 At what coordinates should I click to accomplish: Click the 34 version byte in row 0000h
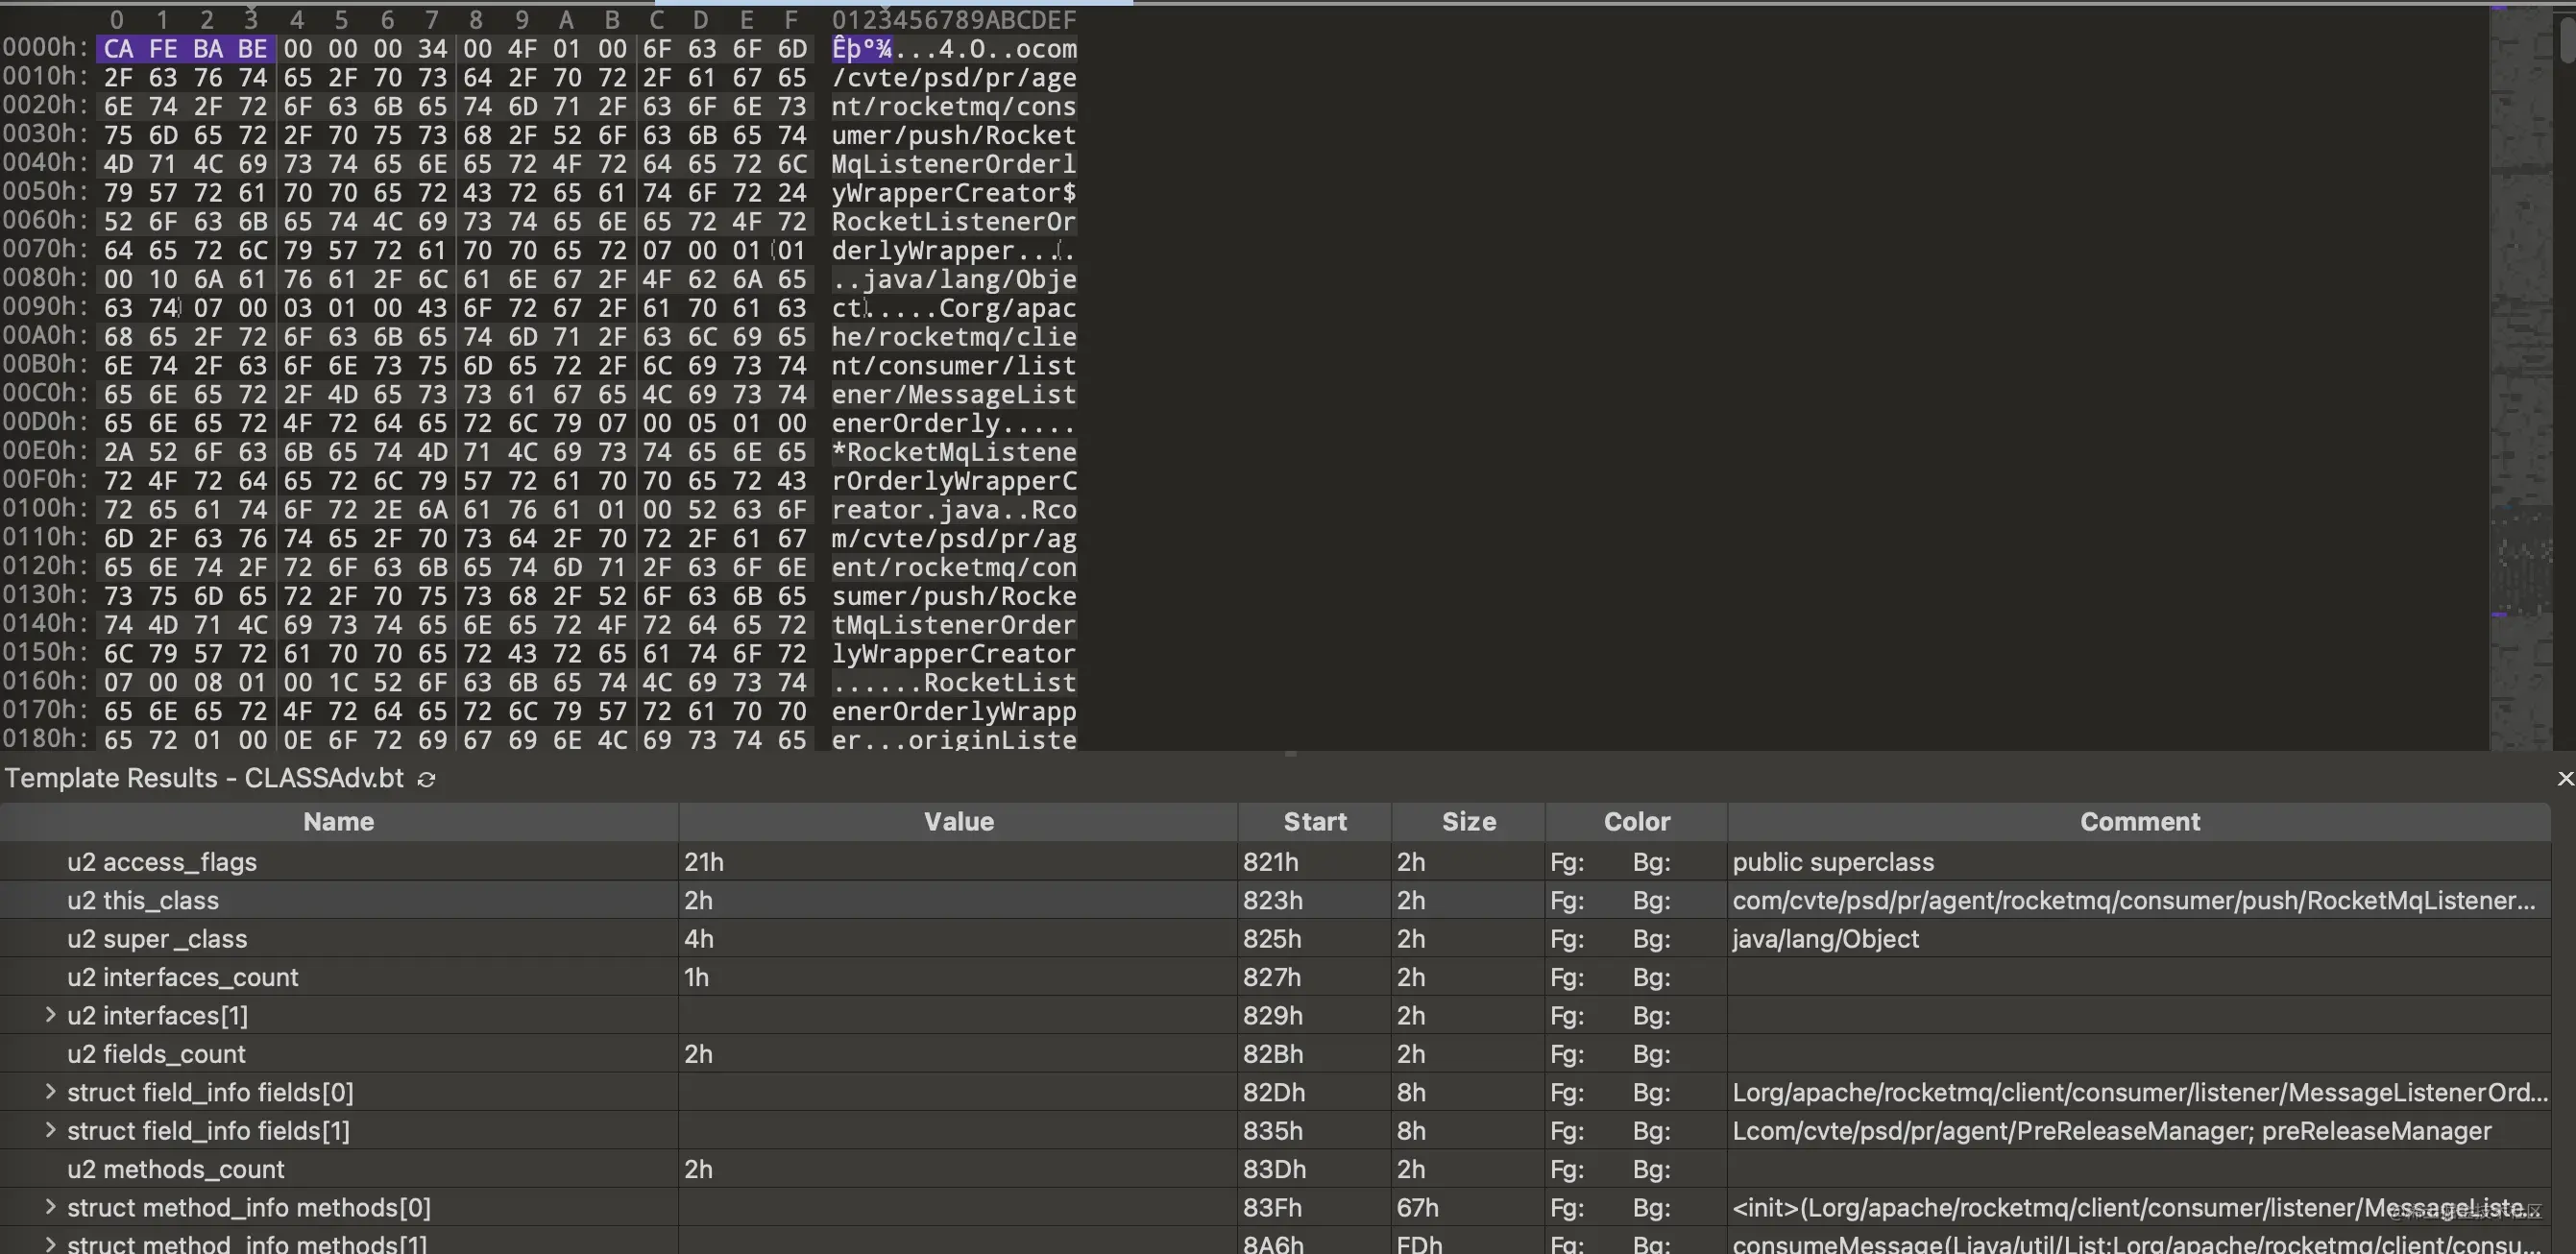coord(432,49)
